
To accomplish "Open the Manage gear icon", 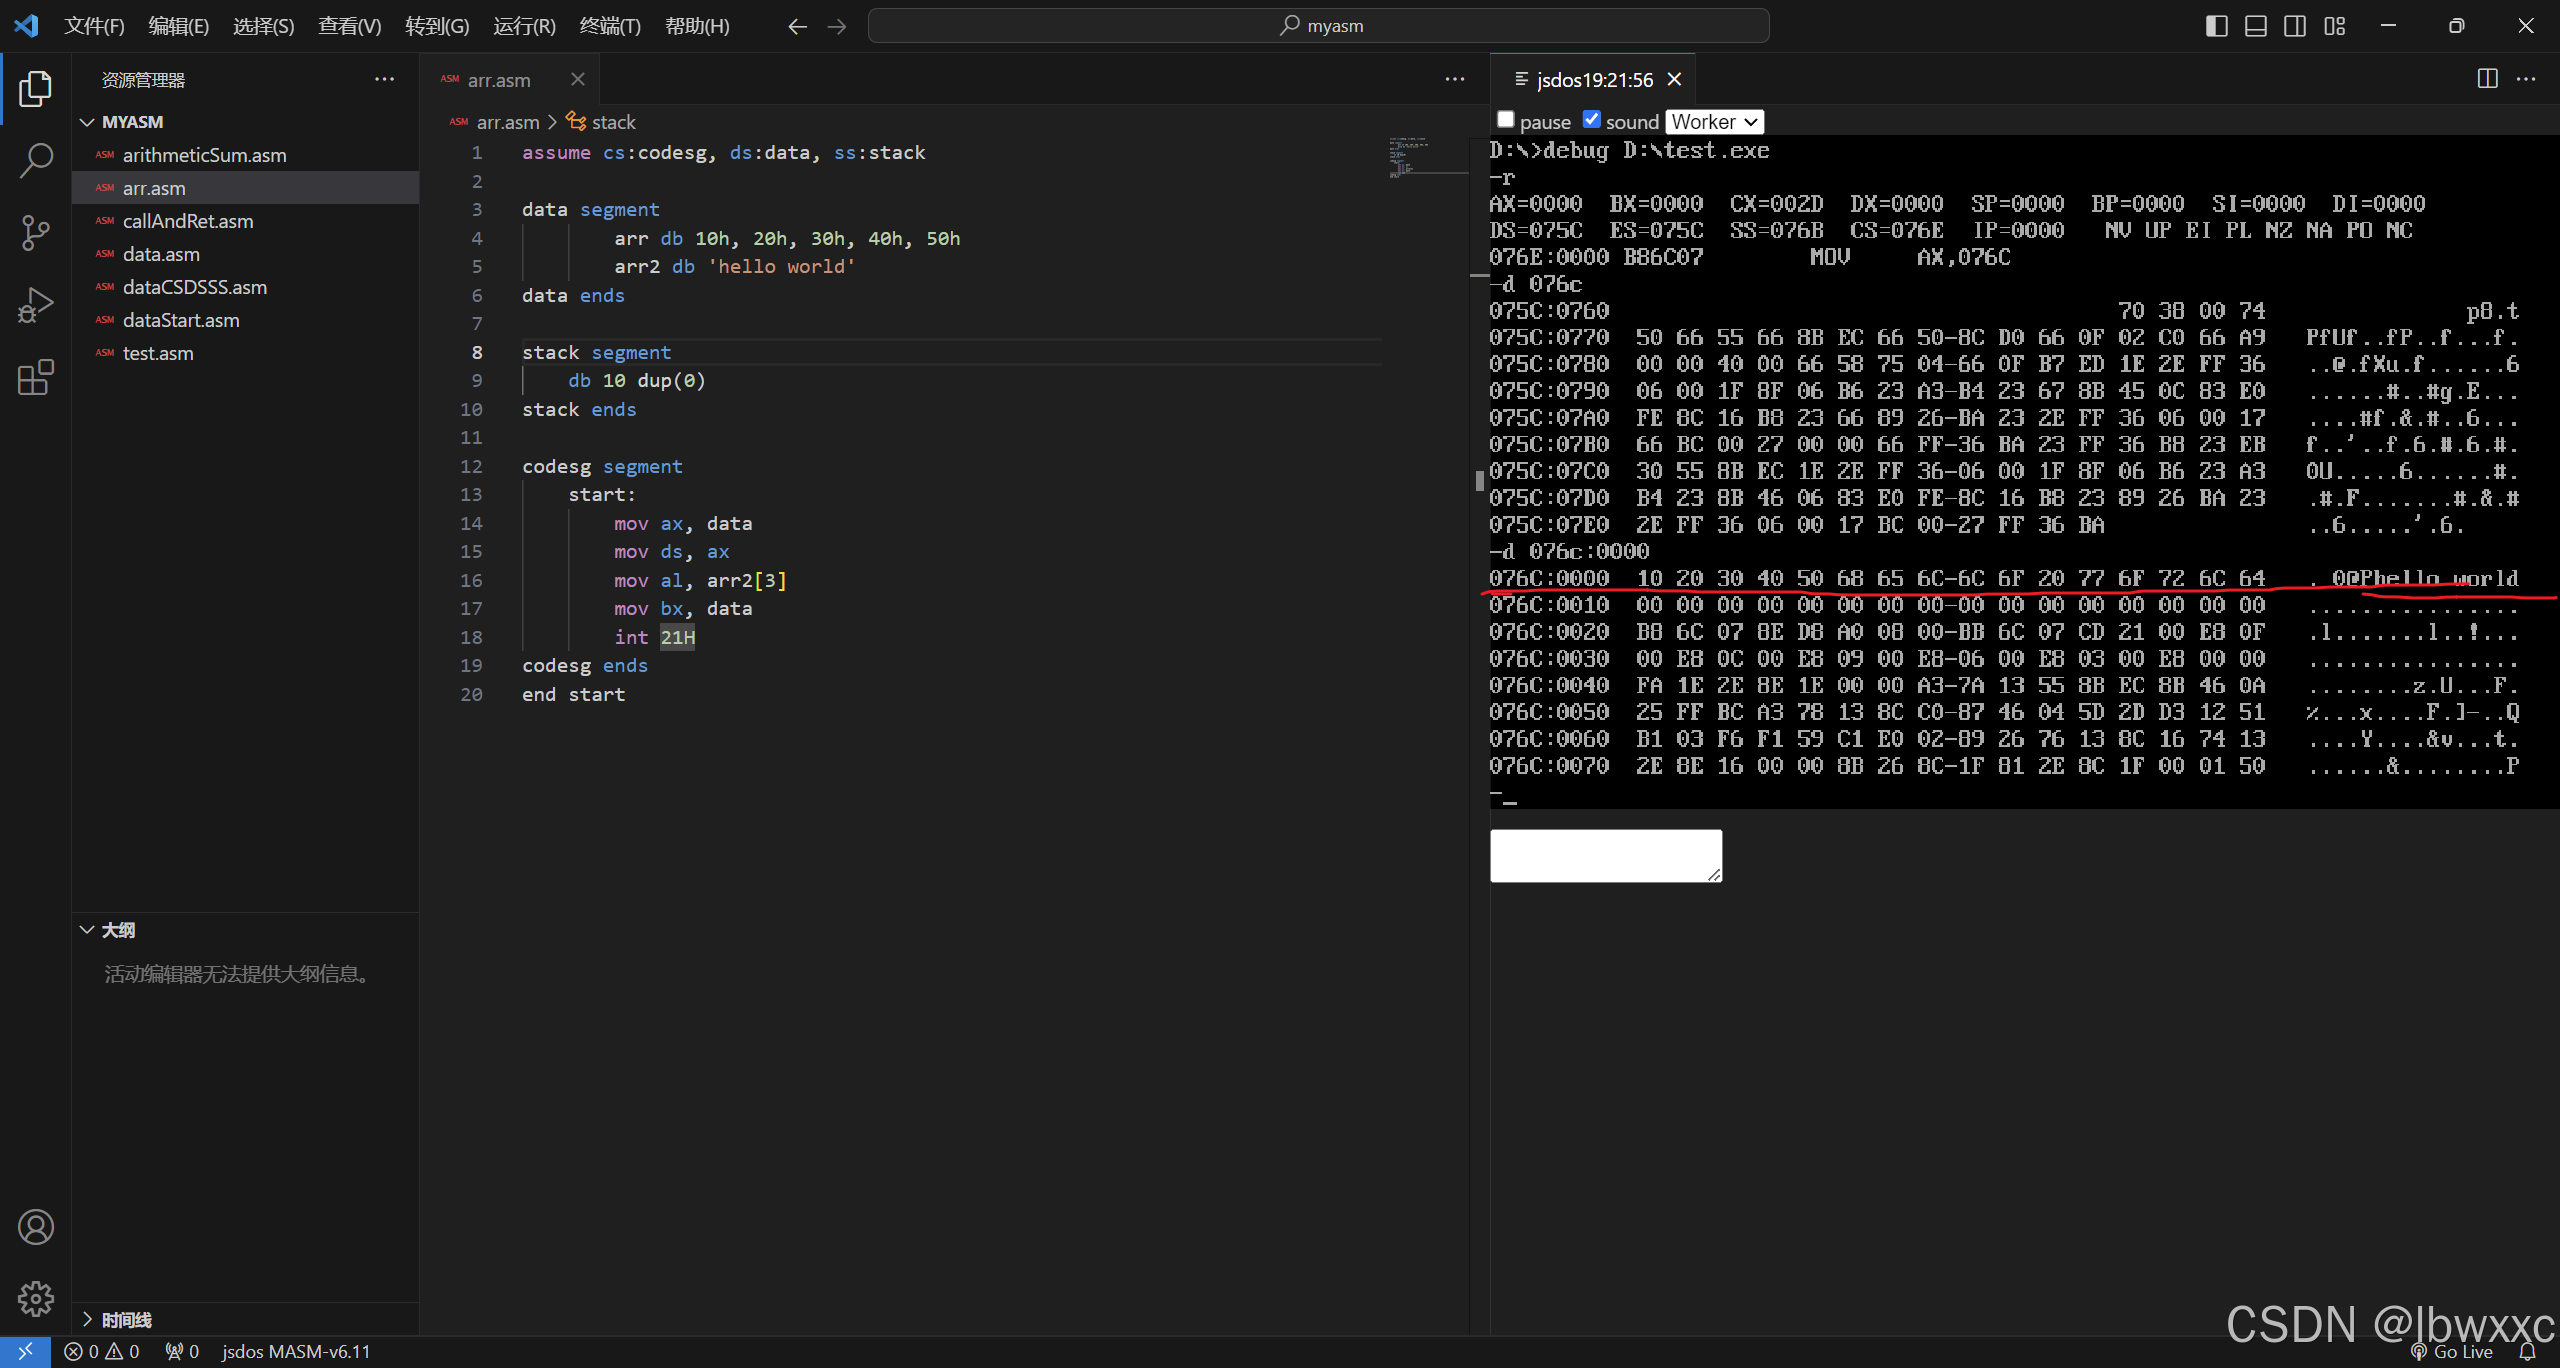I will (36, 1299).
